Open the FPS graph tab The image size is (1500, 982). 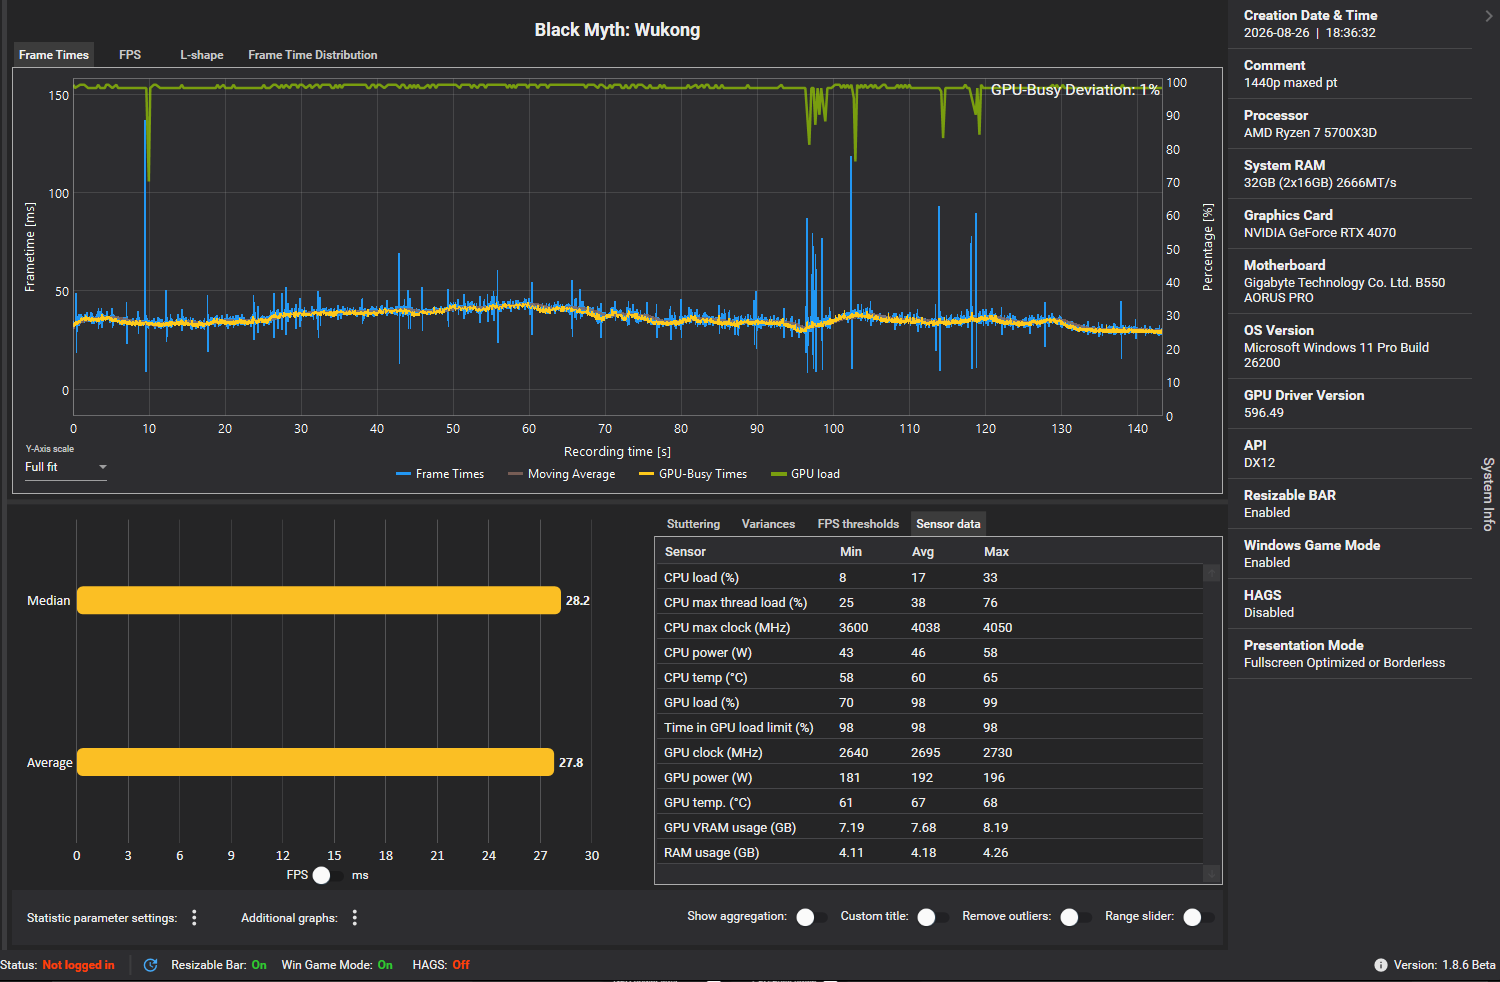130,55
